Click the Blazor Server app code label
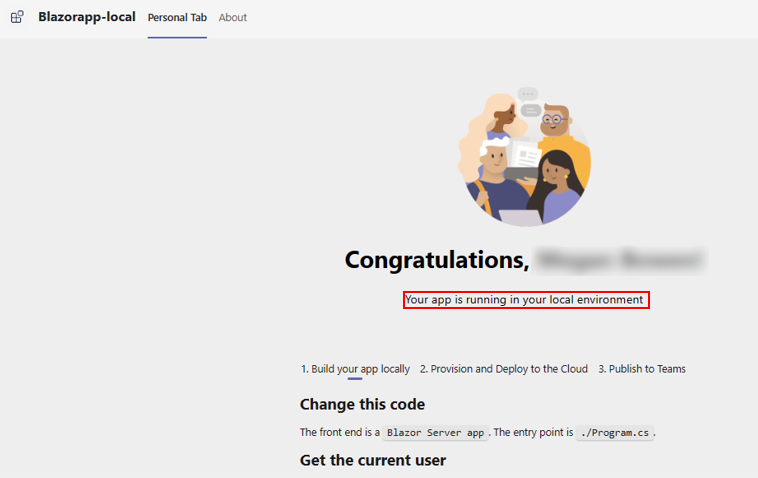The height and width of the screenshot is (478, 758). [x=435, y=433]
